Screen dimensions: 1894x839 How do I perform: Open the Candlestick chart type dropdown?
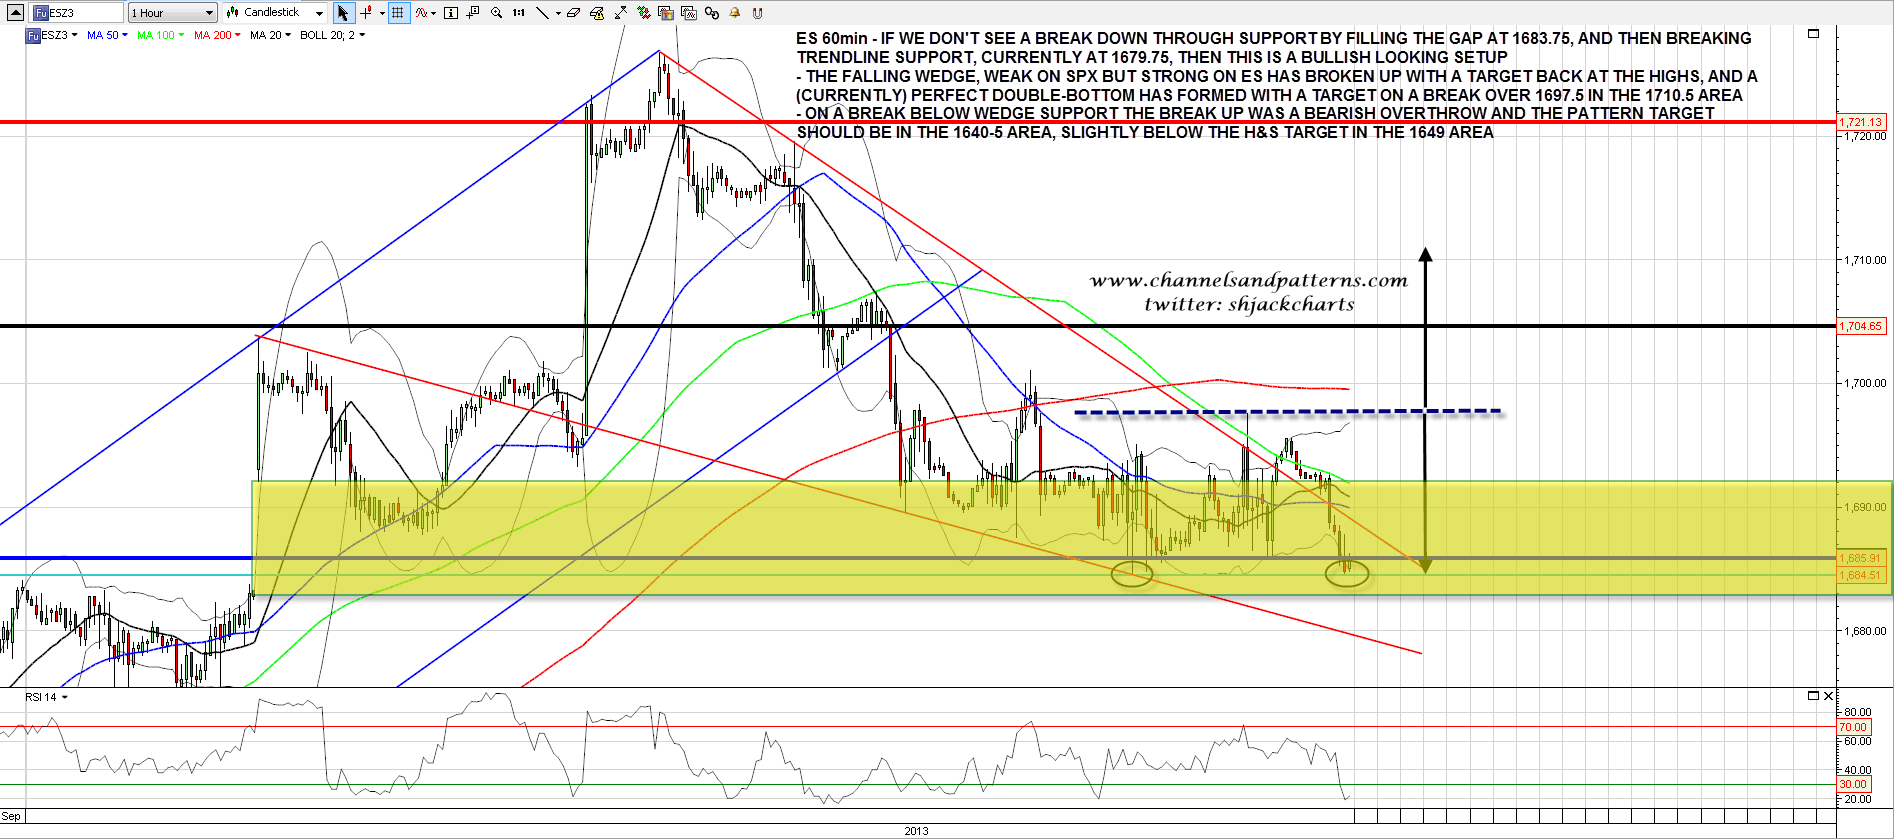click(x=275, y=13)
